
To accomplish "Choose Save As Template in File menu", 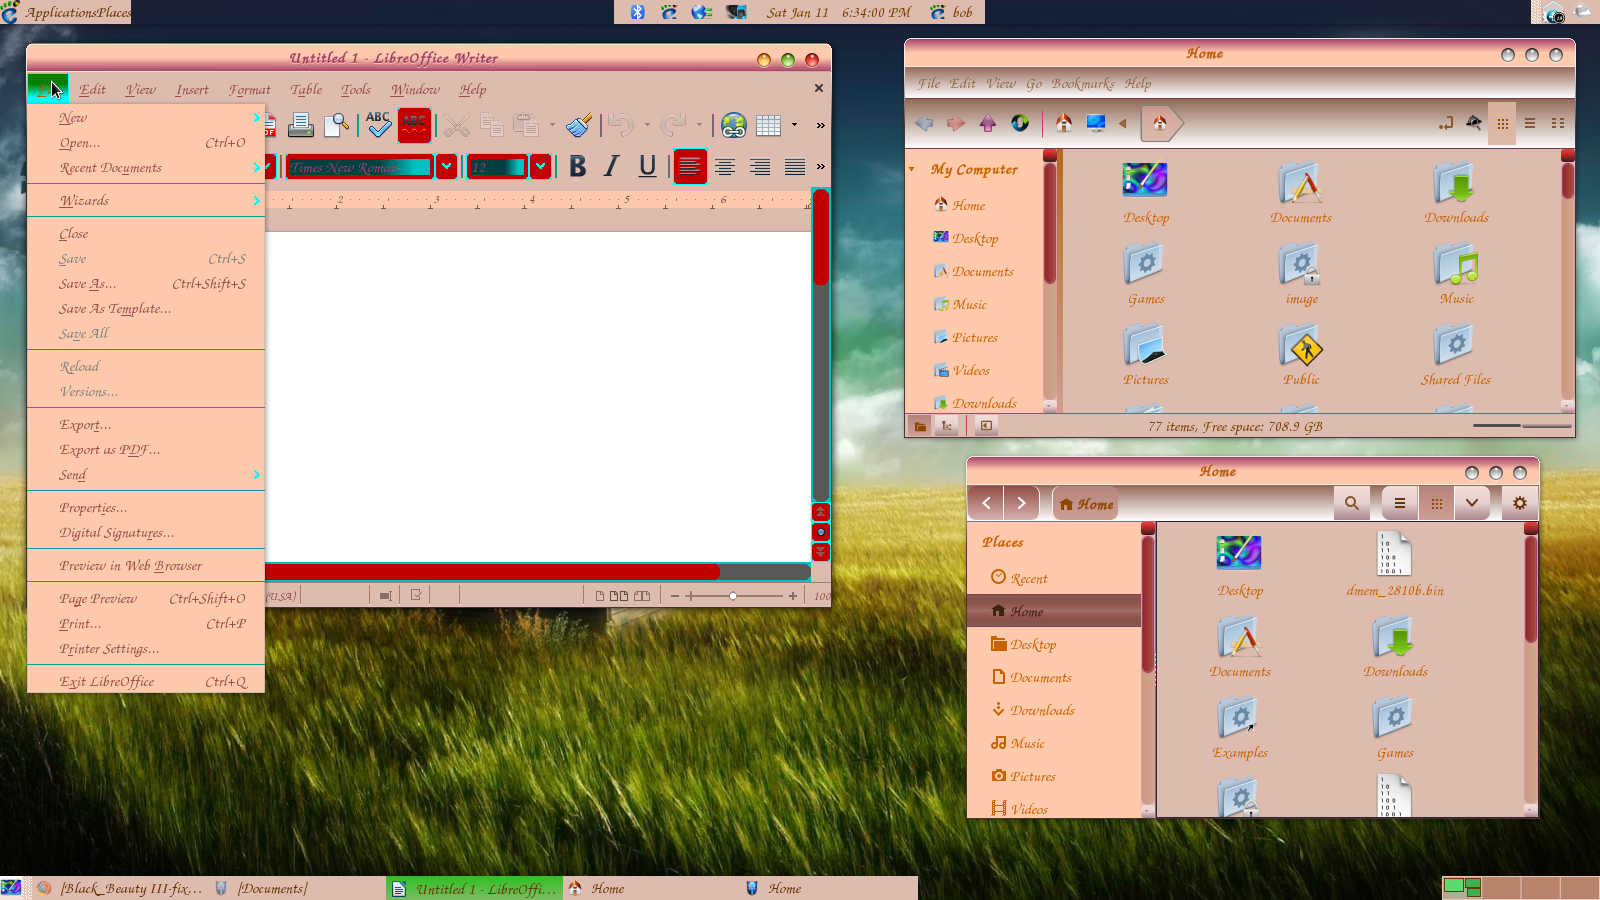I will [x=146, y=309].
